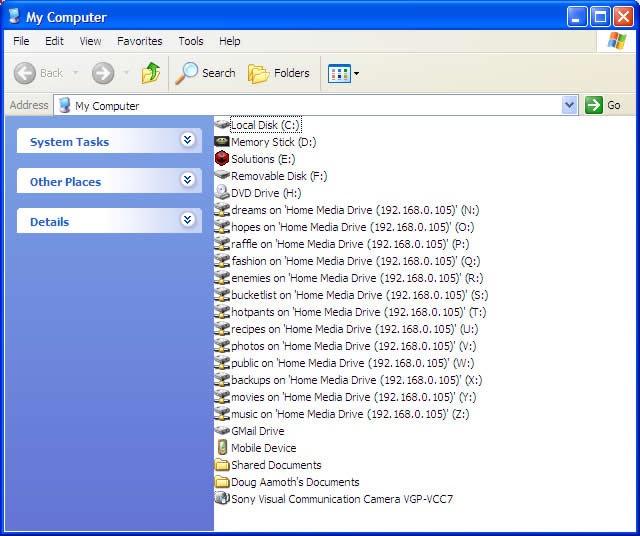Open the View menu
The height and width of the screenshot is (536, 640).
point(90,41)
